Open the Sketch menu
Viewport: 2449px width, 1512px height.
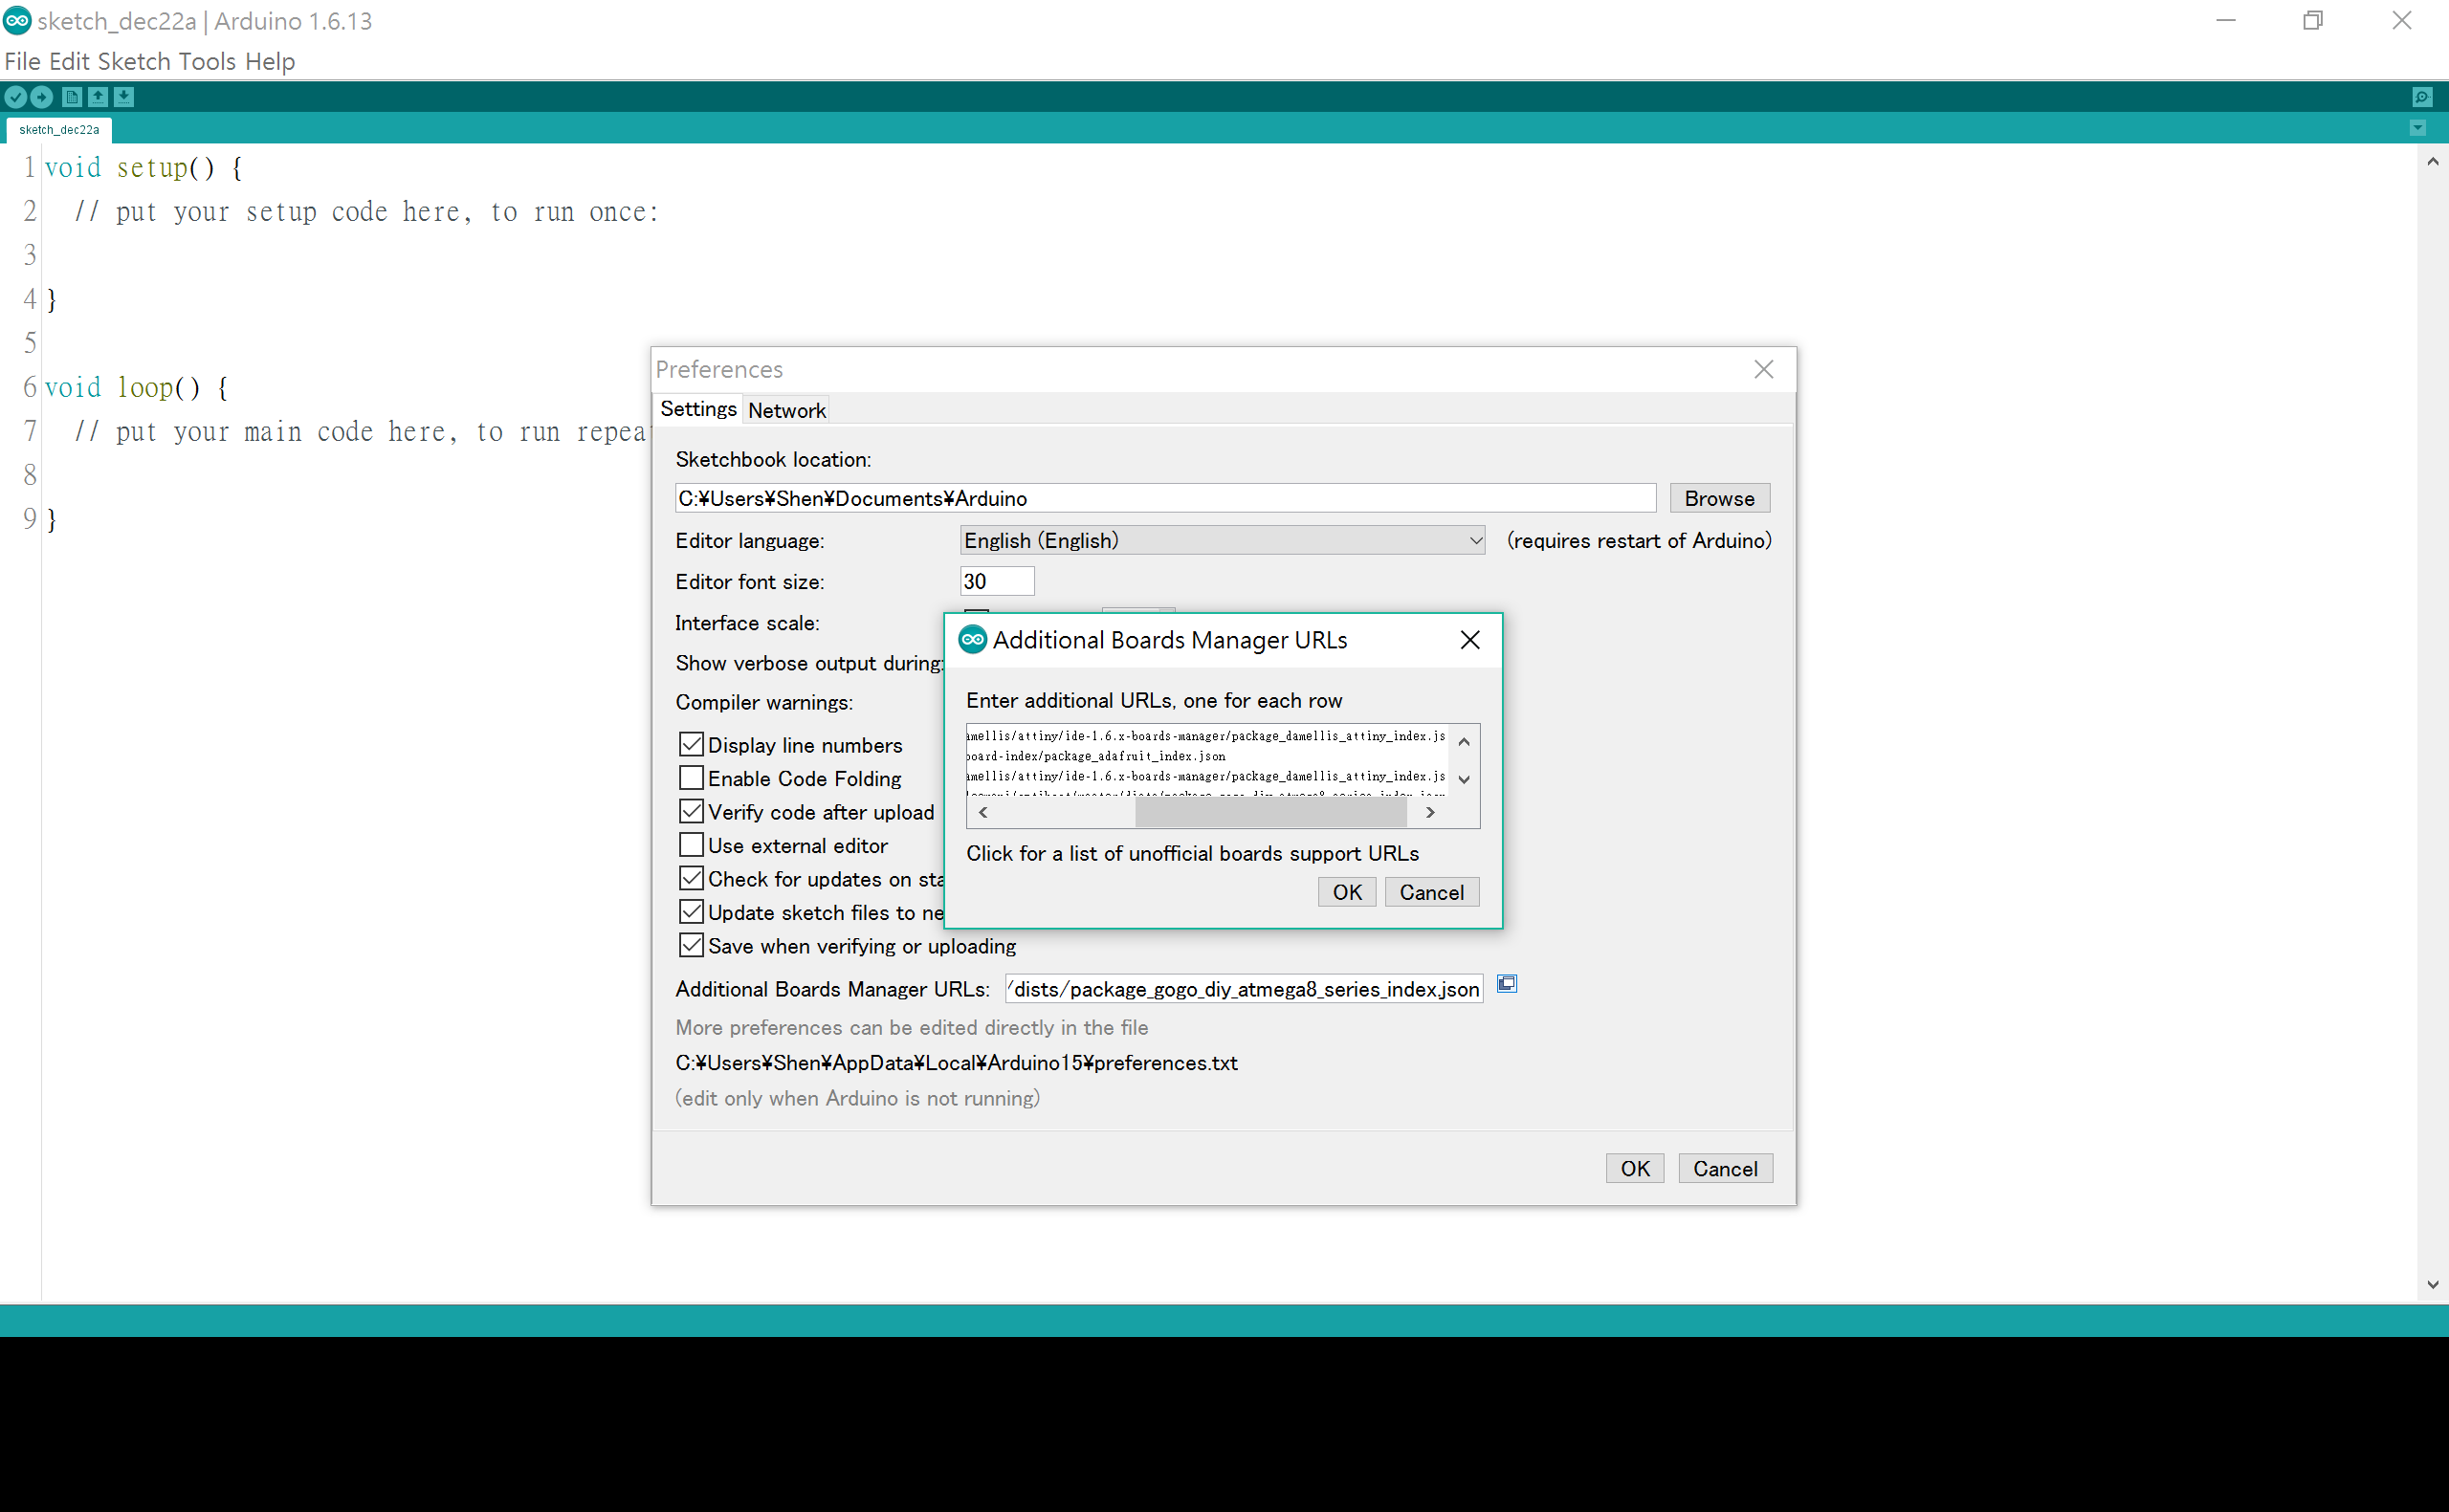(134, 62)
